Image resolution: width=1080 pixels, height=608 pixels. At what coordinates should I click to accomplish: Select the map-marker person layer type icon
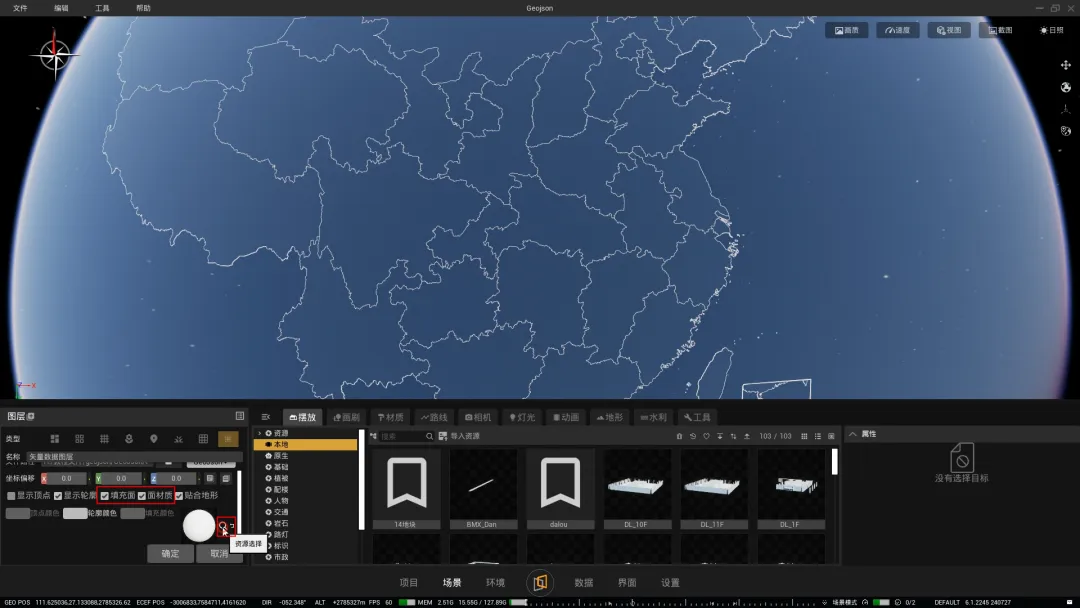[129, 439]
